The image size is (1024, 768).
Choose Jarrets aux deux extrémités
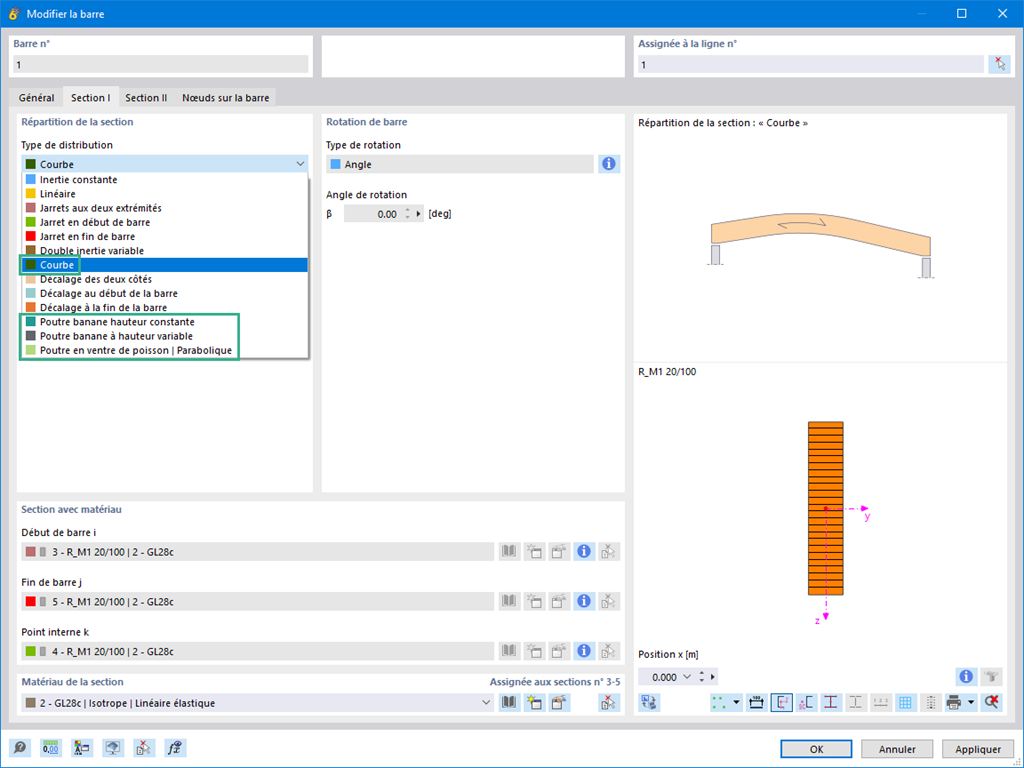tap(165, 208)
